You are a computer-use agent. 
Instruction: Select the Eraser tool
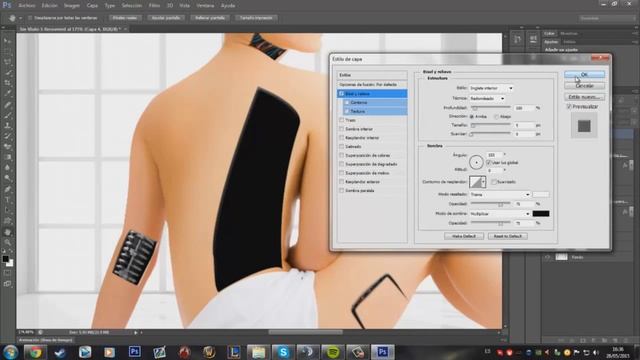[7, 147]
